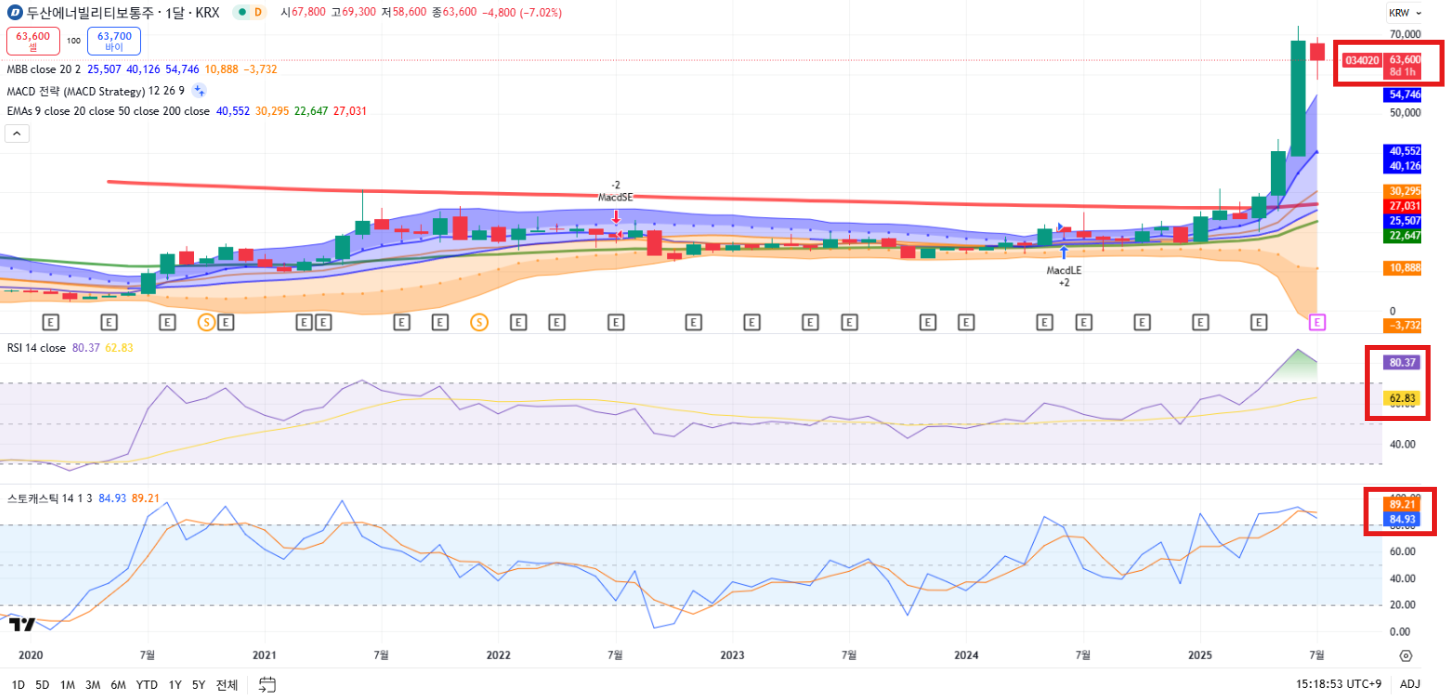Click the orange S split marker before 2021
The image size is (1445, 695).
pyautogui.click(x=207, y=322)
